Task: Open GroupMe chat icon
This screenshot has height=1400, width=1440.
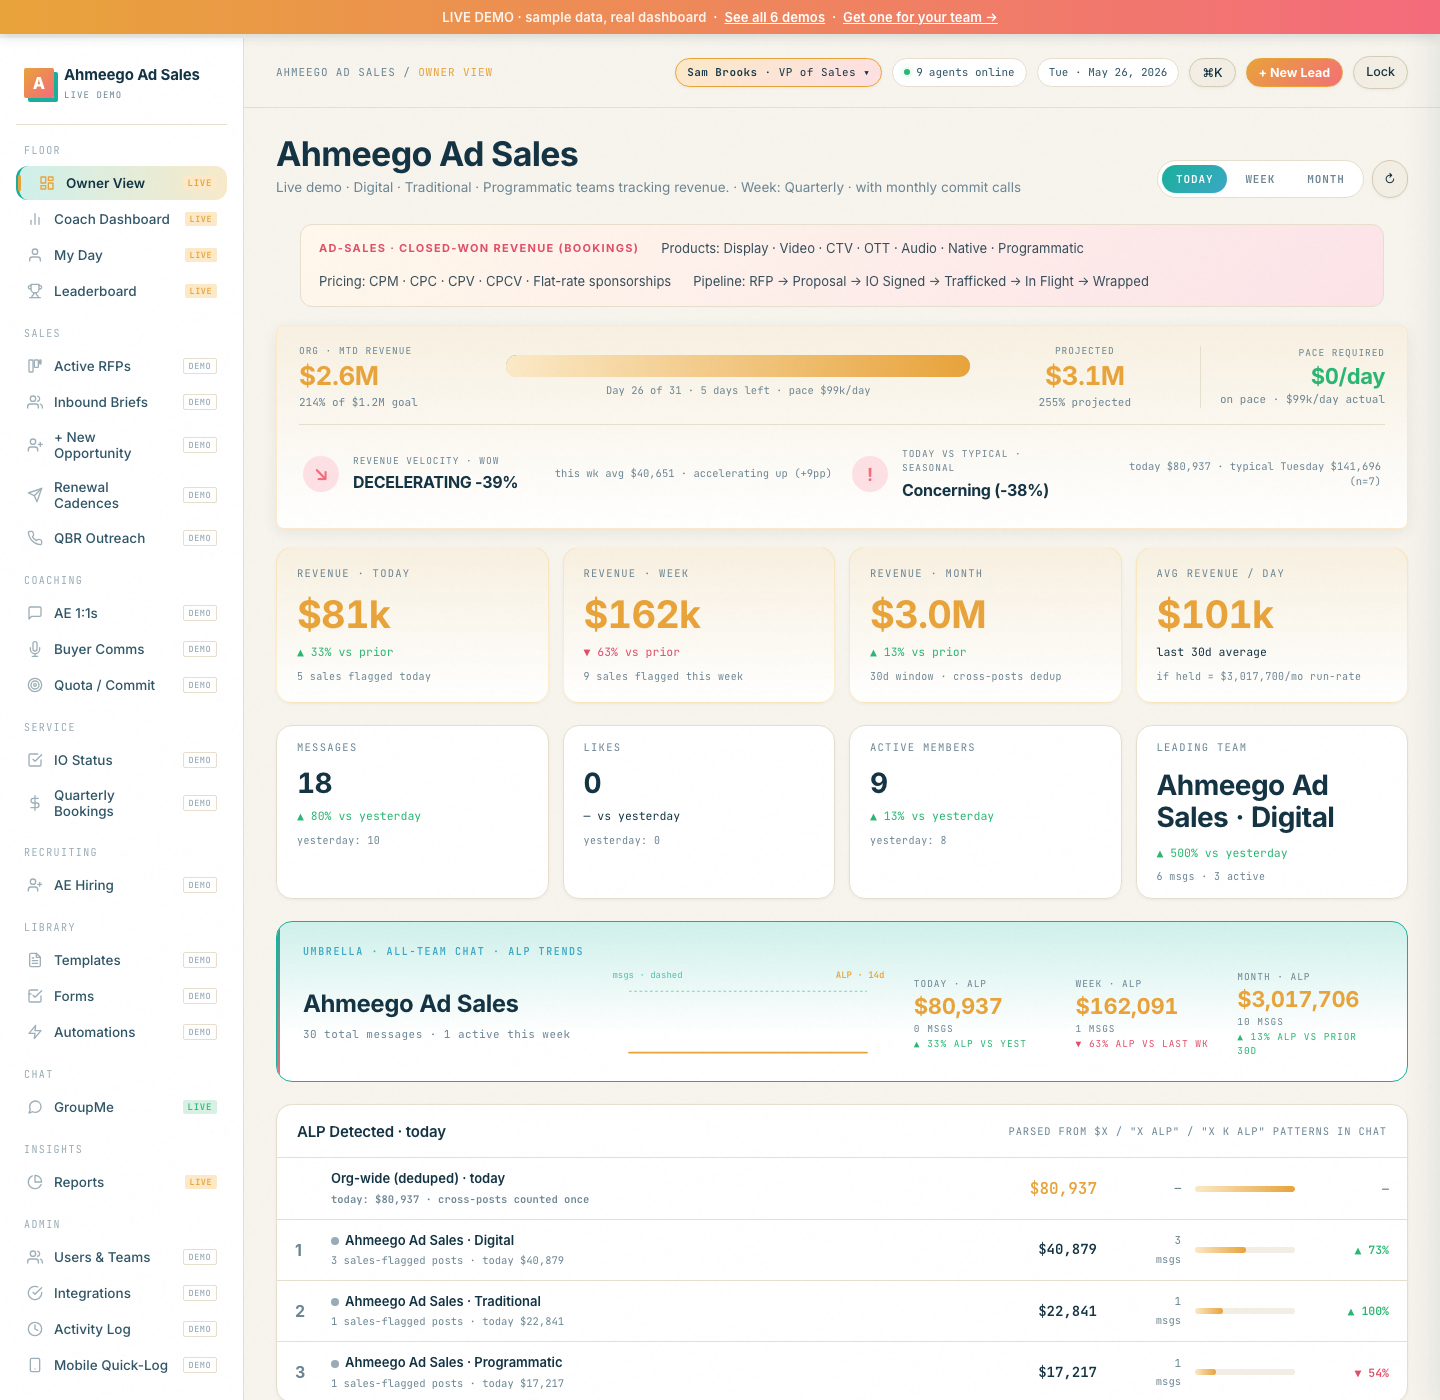Action: 35,1107
